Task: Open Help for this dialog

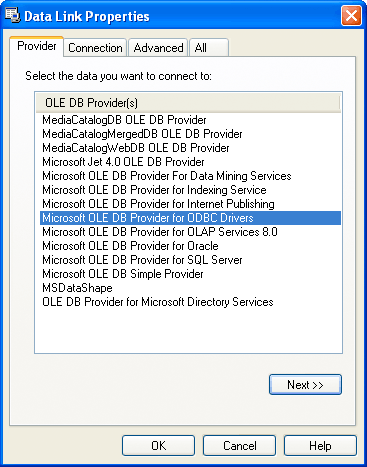Action: click(x=320, y=446)
